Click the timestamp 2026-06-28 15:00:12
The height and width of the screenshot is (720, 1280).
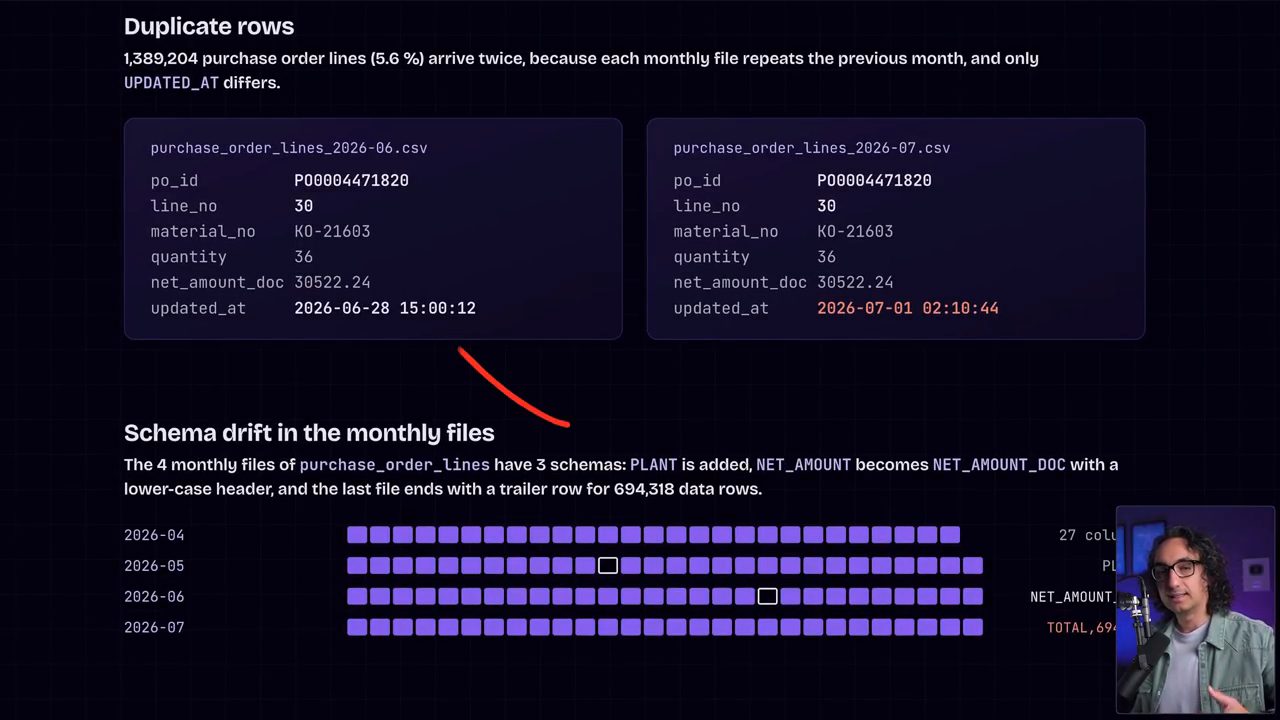coord(385,308)
